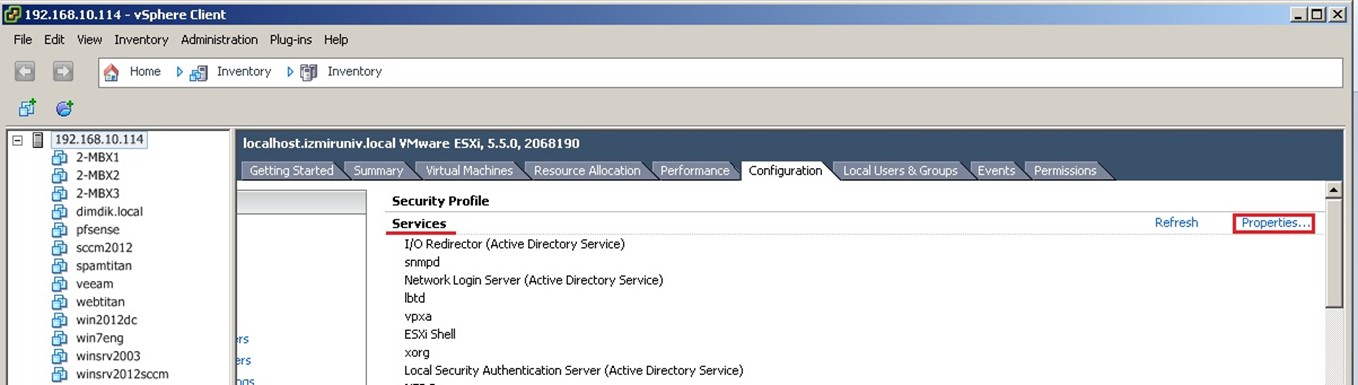Open the Local Users & Groups tab
This screenshot has height=385, width=1358.
point(900,171)
